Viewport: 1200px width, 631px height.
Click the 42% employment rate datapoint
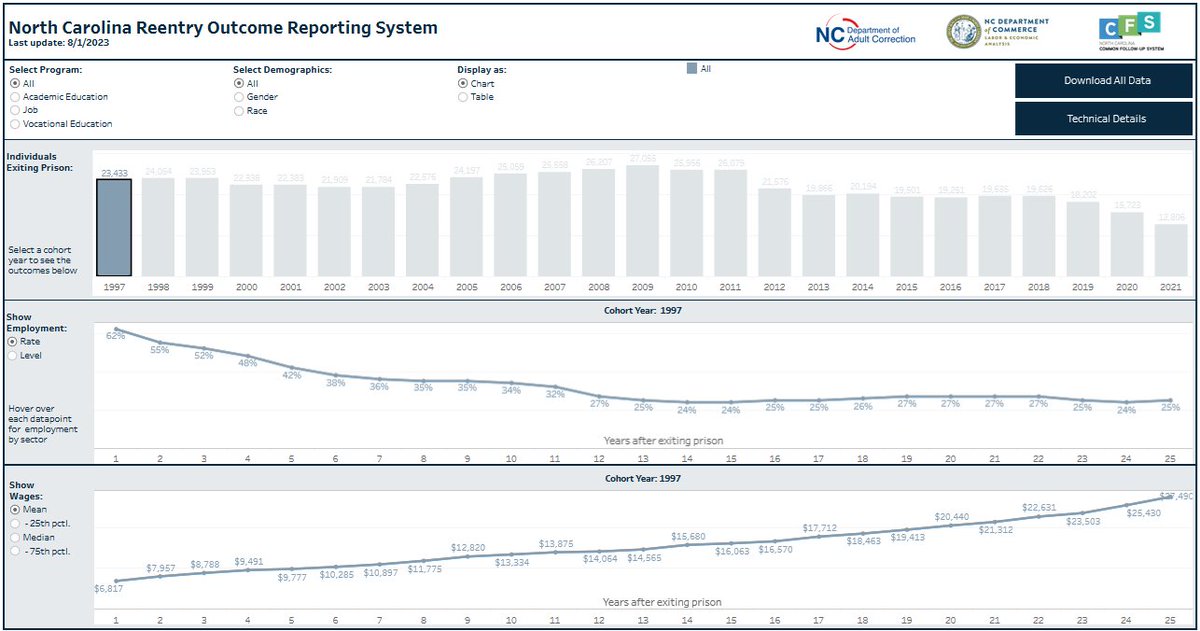click(x=292, y=367)
